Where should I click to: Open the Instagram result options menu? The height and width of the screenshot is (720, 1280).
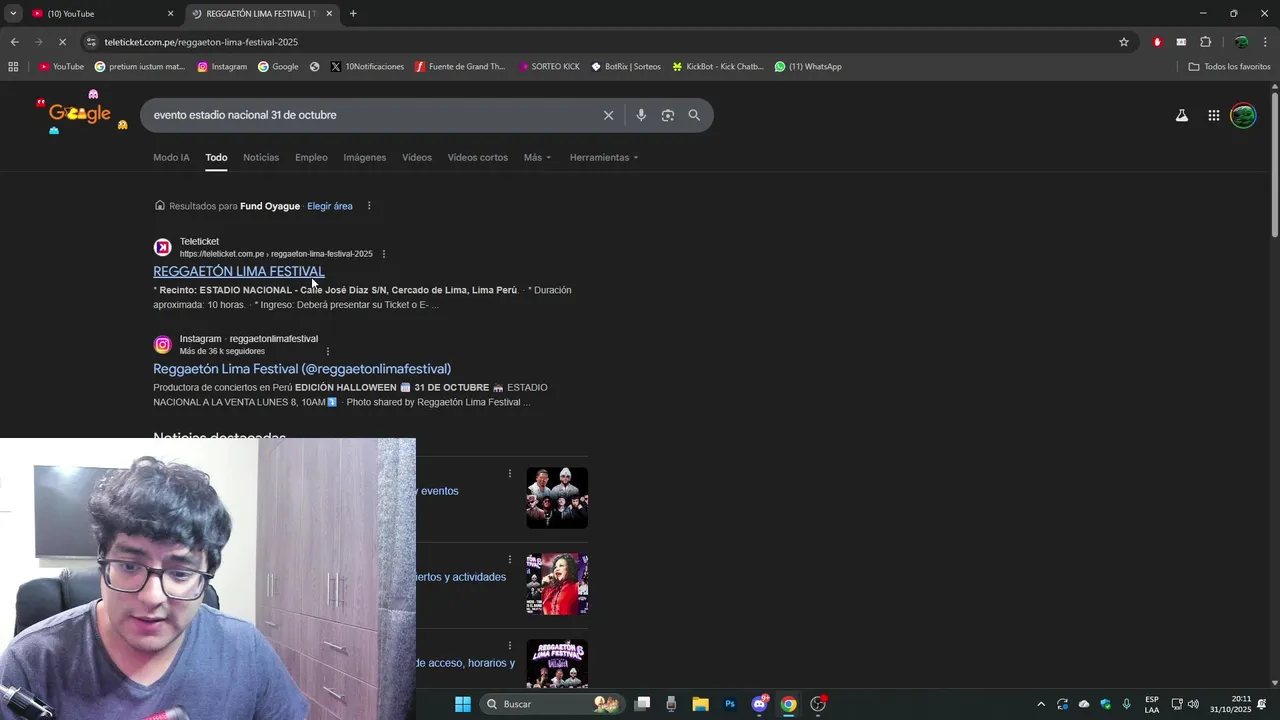click(328, 352)
